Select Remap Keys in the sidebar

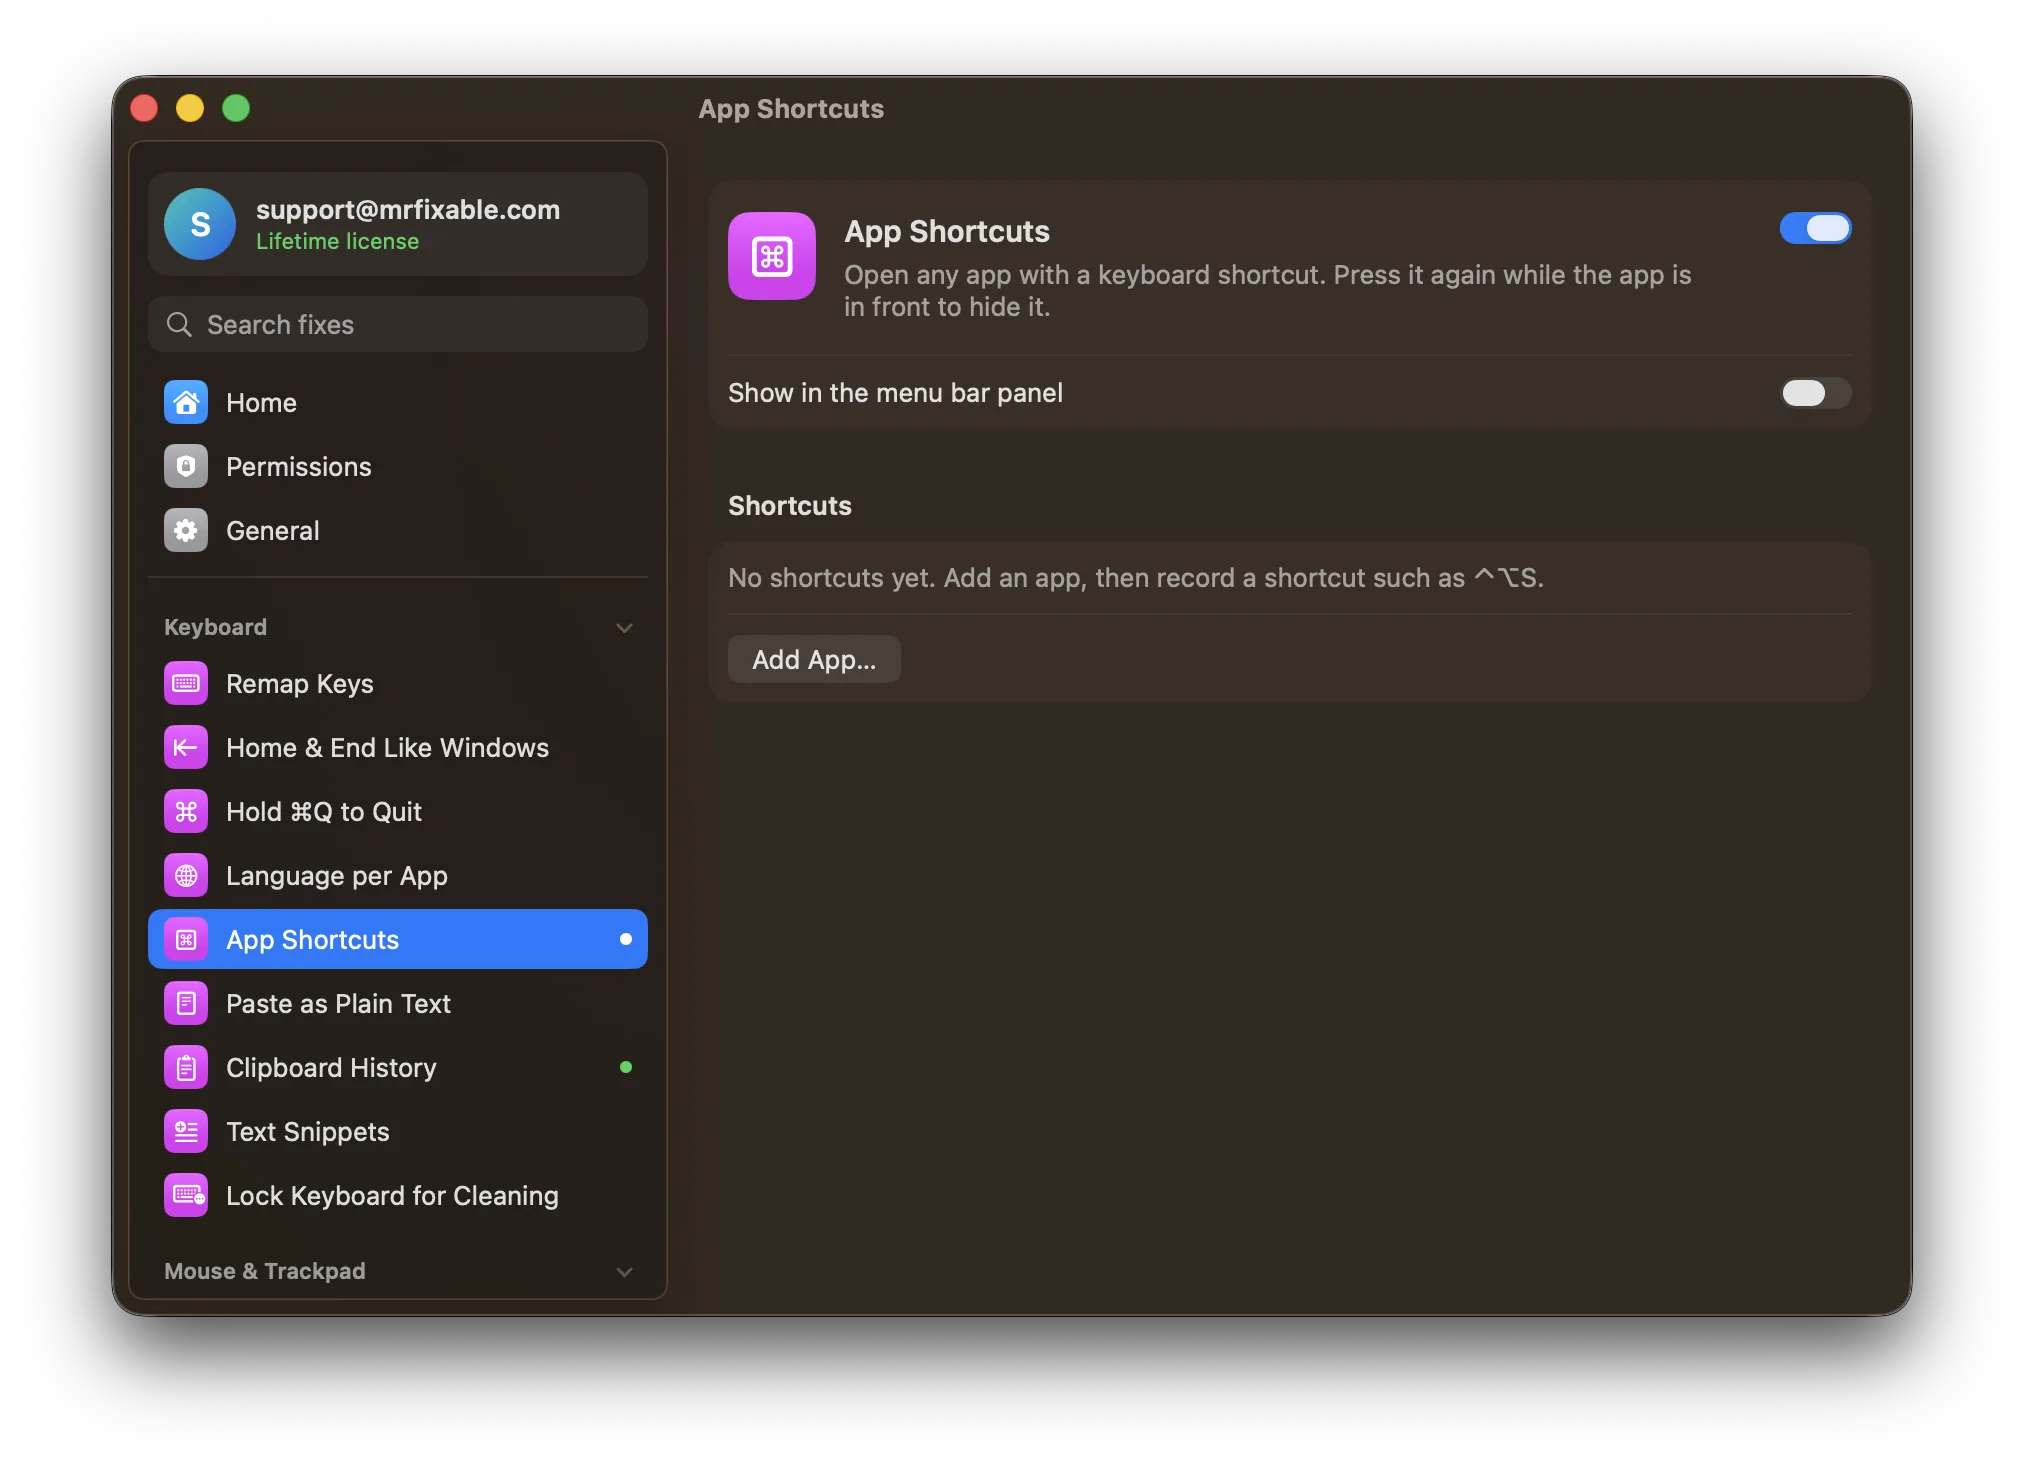pyautogui.click(x=398, y=684)
